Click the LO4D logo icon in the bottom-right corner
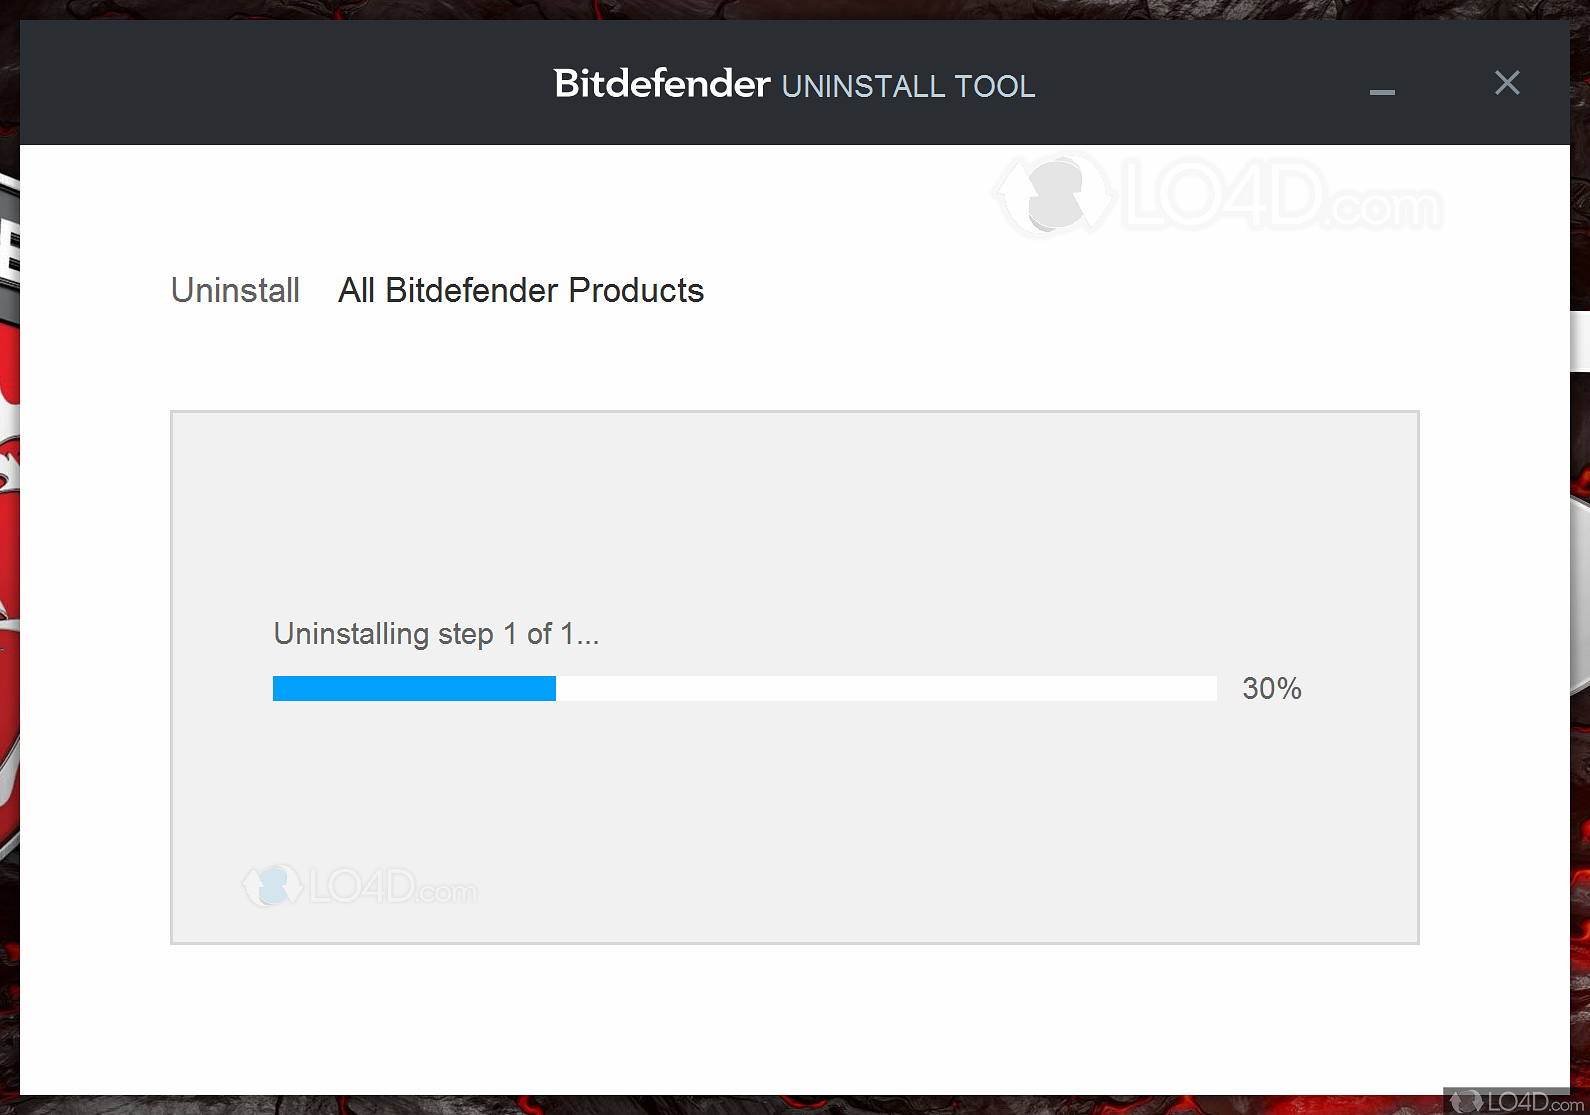Viewport: 1590px width, 1115px height. click(x=1467, y=1102)
